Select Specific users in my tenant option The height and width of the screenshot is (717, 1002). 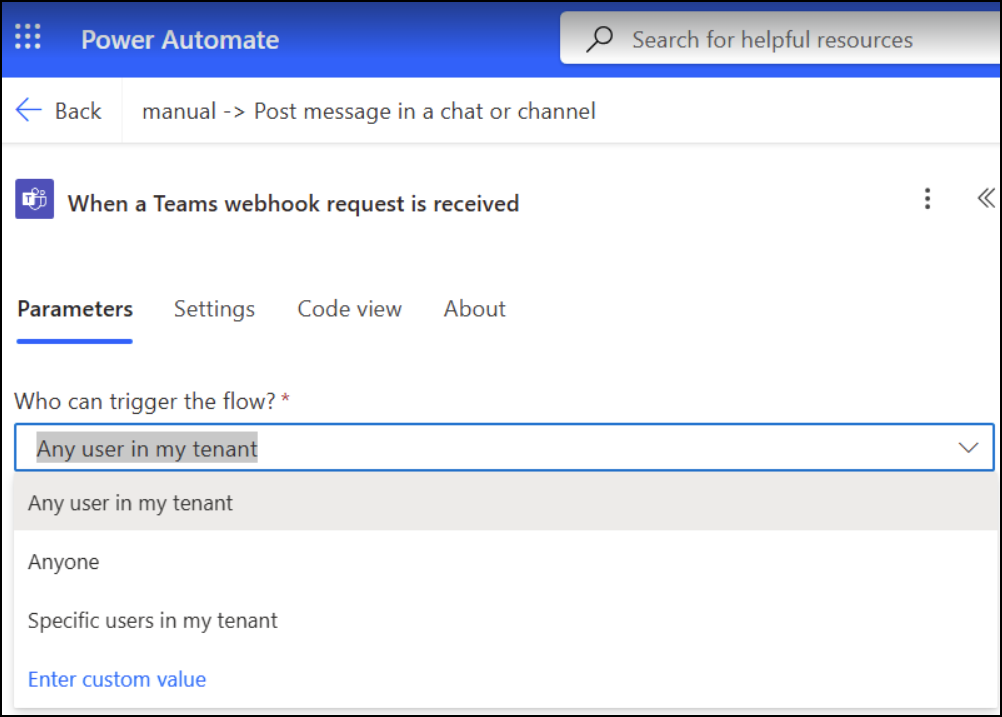coord(504,621)
